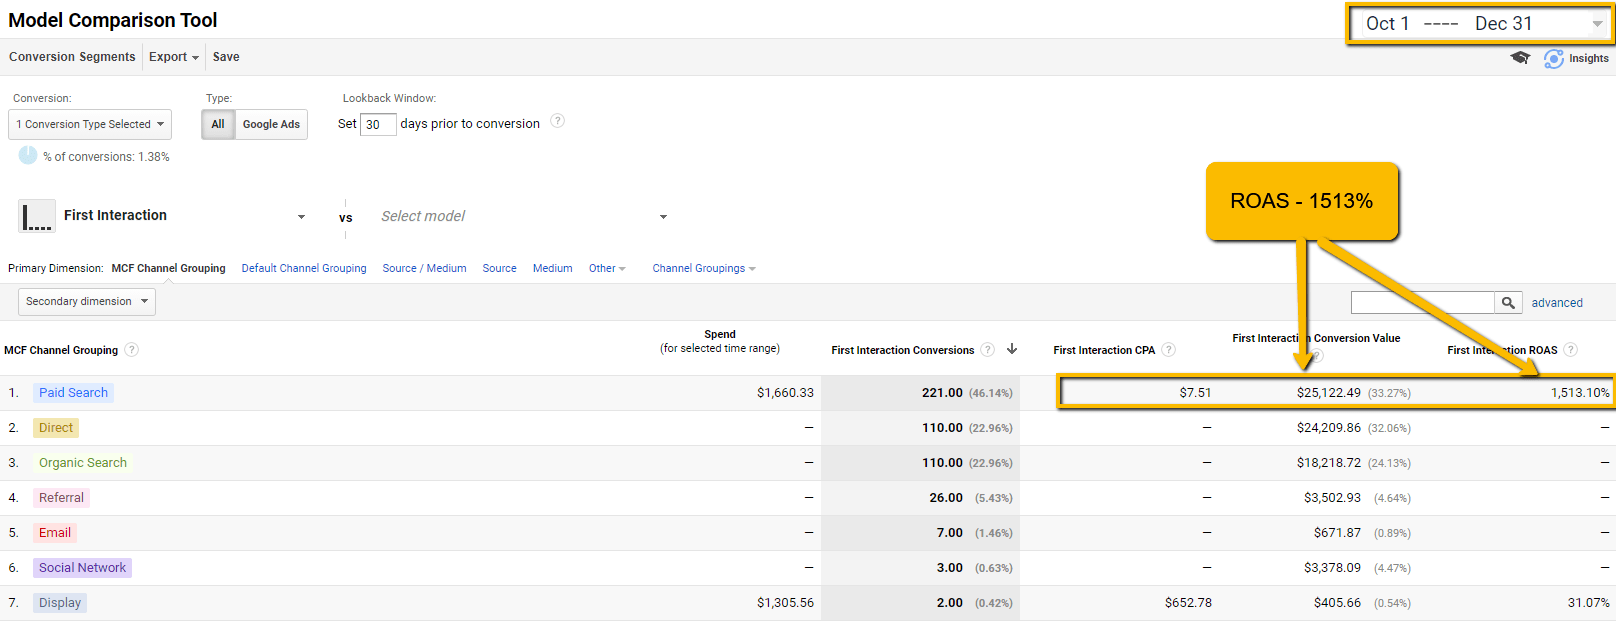Viewport: 1616px width, 624px height.
Task: Click Referral conversion value $3,502.93
Action: 1332,498
